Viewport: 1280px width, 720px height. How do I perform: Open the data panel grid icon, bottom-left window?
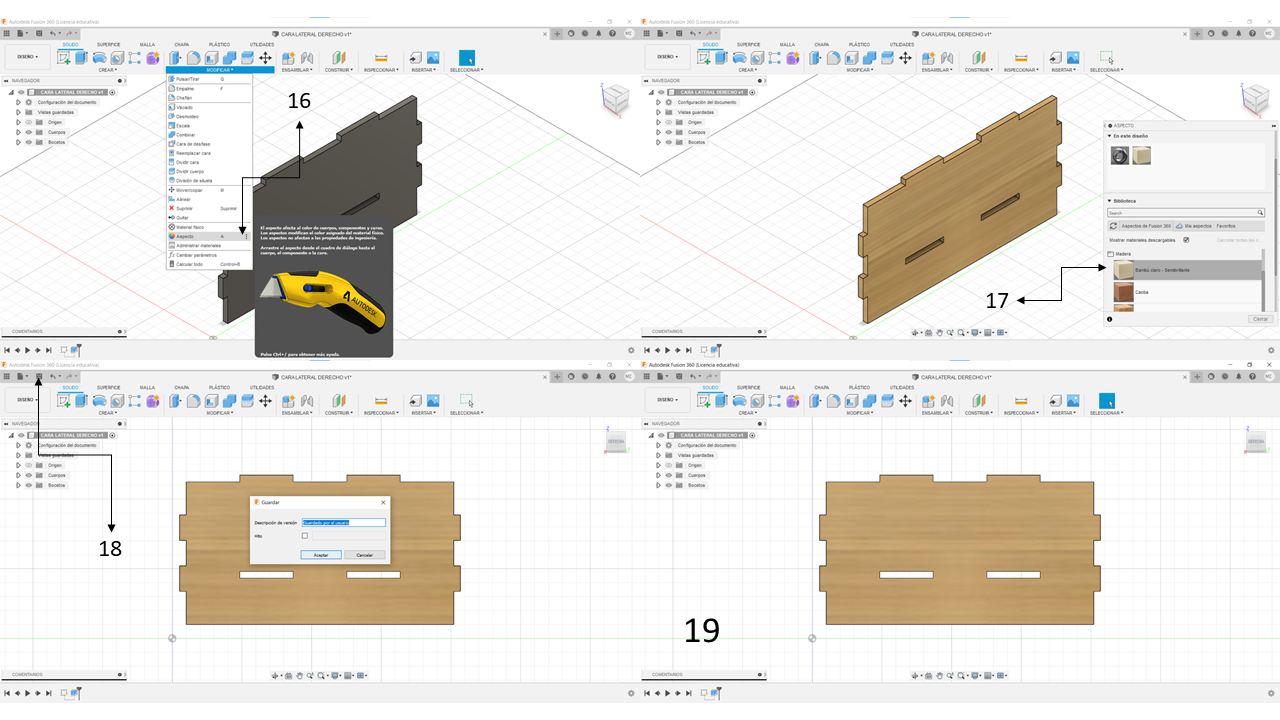coord(7,376)
